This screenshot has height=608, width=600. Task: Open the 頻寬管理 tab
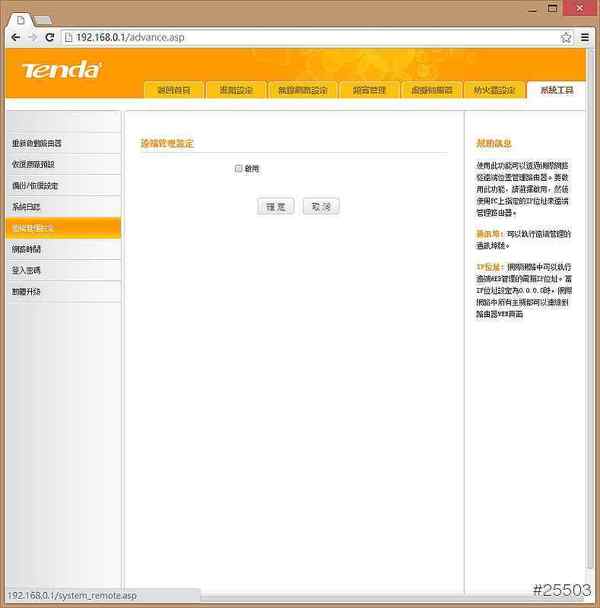369,90
